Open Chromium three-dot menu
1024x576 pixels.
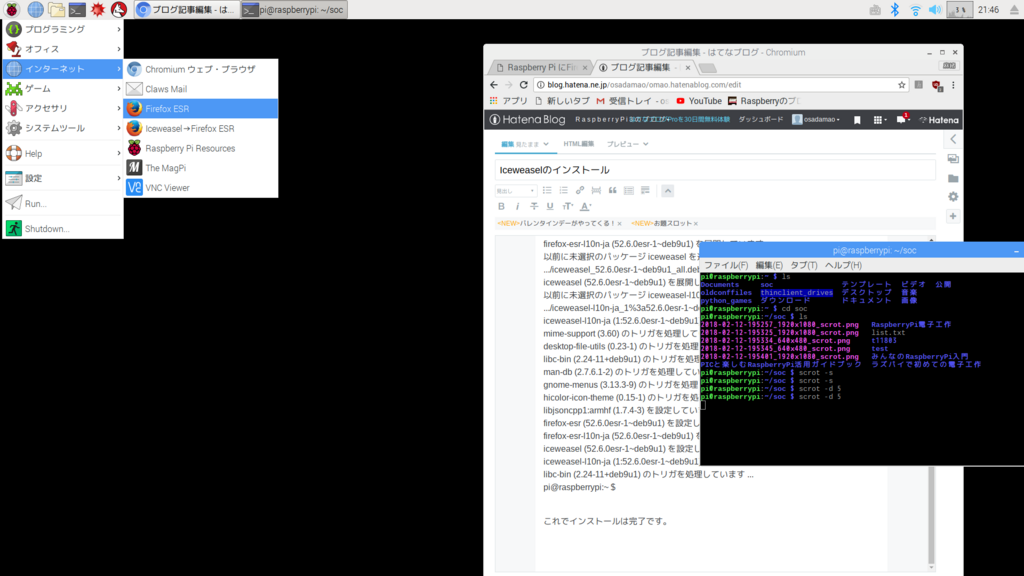click(x=953, y=85)
